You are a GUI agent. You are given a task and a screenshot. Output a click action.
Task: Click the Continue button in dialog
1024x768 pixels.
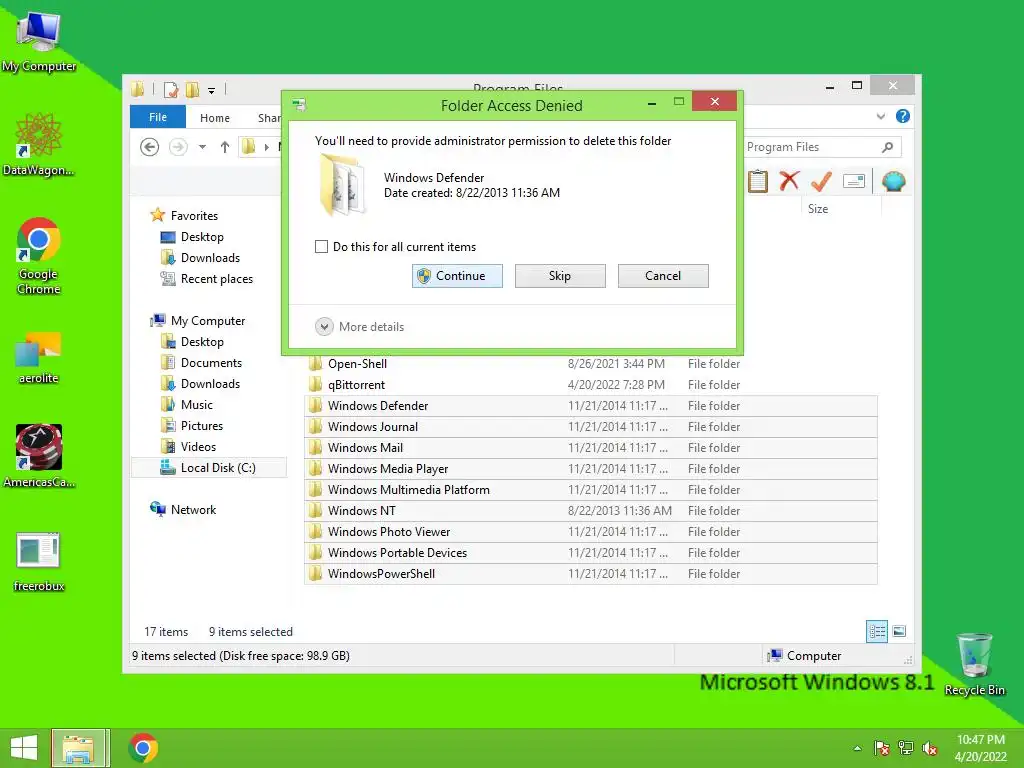tap(457, 276)
